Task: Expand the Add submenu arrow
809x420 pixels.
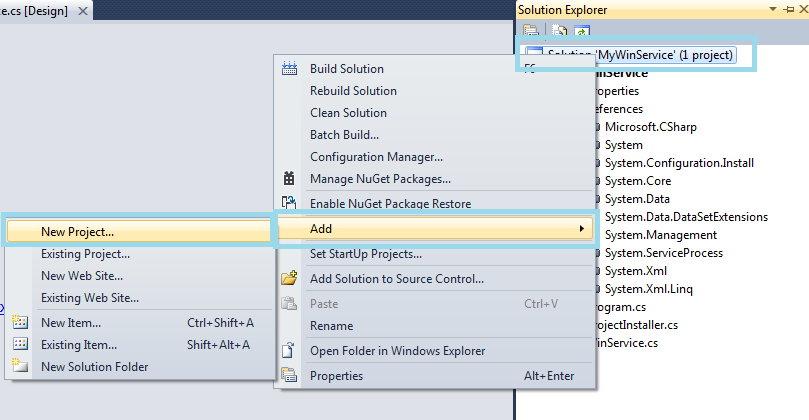Action: coord(582,229)
